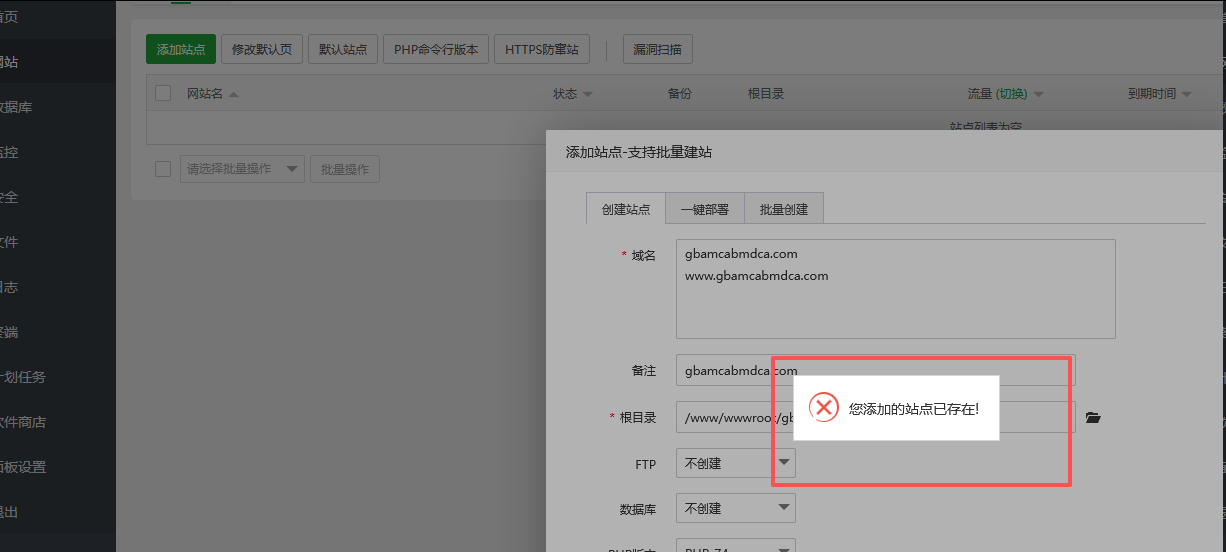Expand the PHP version dropdown
Viewport: 1226px width, 552px height.
pyautogui.click(x=736, y=546)
